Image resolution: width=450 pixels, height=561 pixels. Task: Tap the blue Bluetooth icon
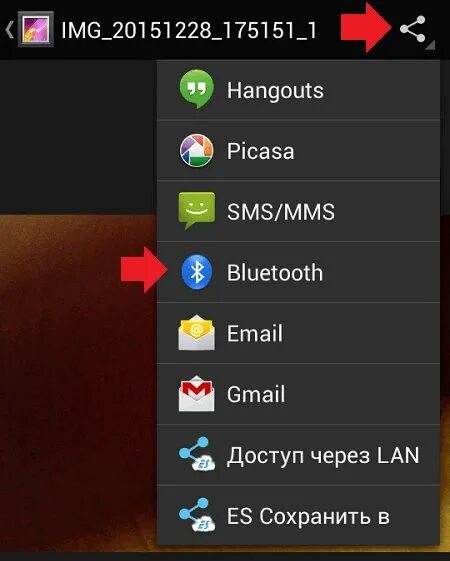(x=197, y=272)
